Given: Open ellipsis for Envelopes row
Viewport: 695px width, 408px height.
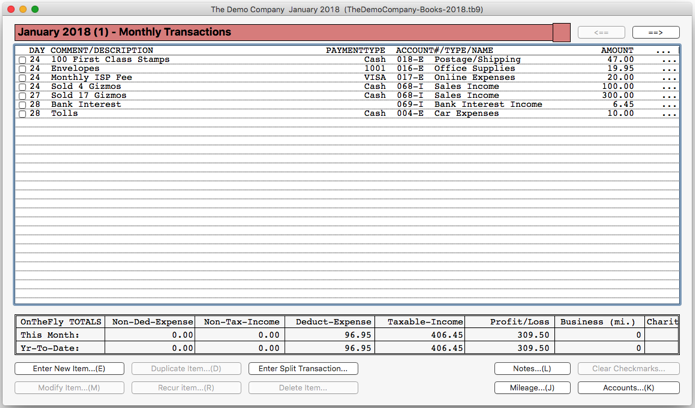Looking at the screenshot, I should click(x=669, y=69).
